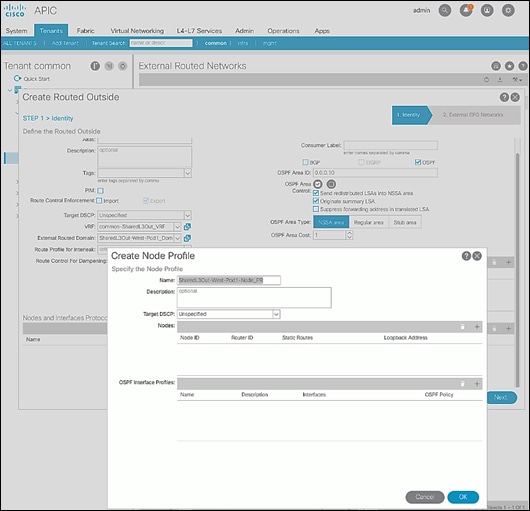Toggle Send redistributed LSAs into NSSA area
The image size is (530, 511).
(316, 193)
